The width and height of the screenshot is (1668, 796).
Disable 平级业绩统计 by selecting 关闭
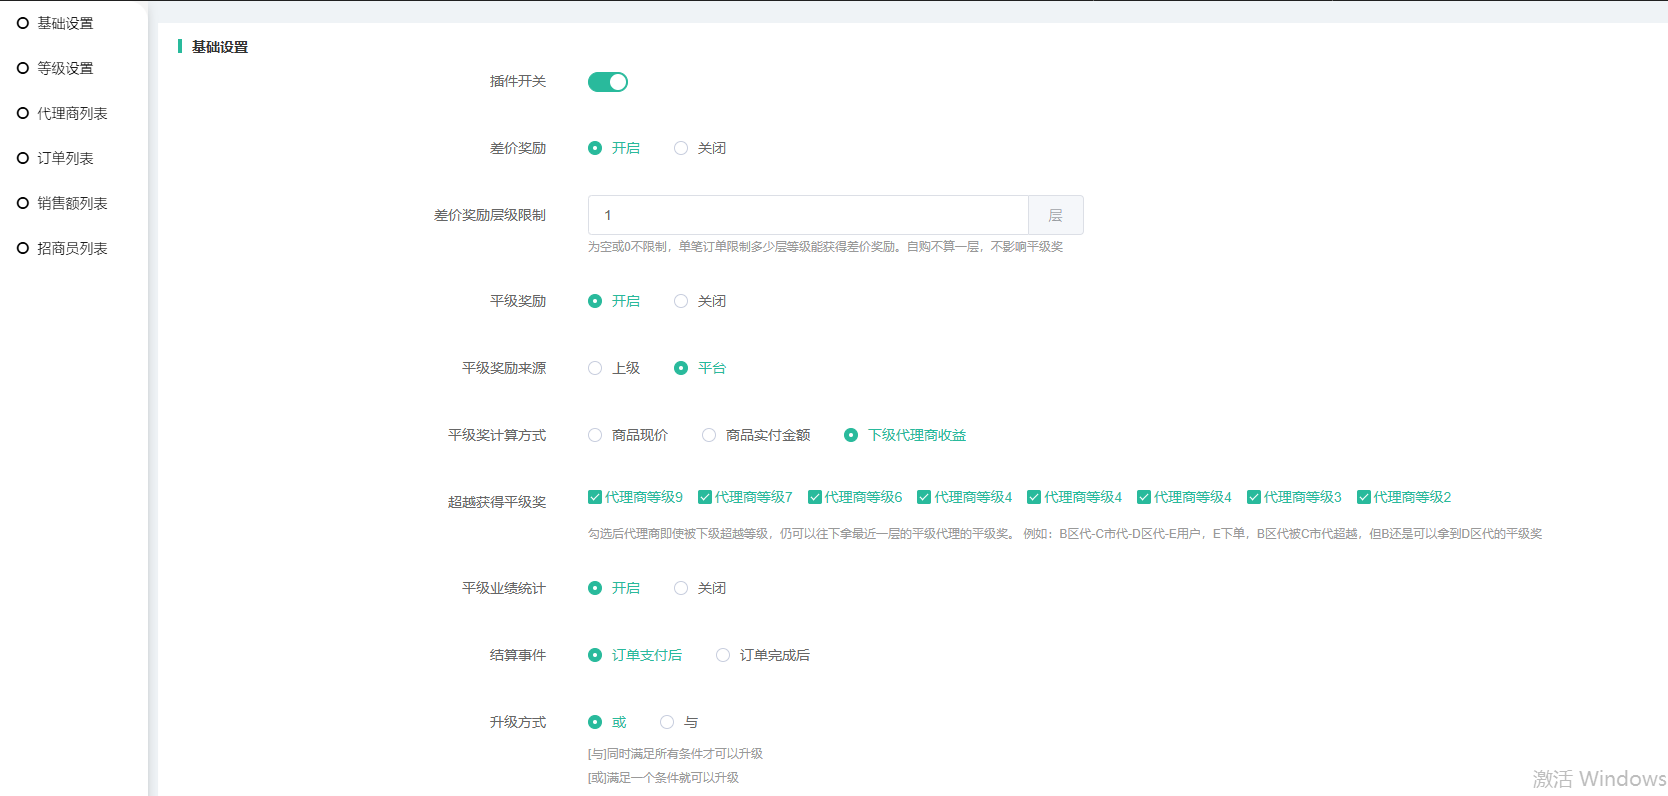(x=681, y=588)
